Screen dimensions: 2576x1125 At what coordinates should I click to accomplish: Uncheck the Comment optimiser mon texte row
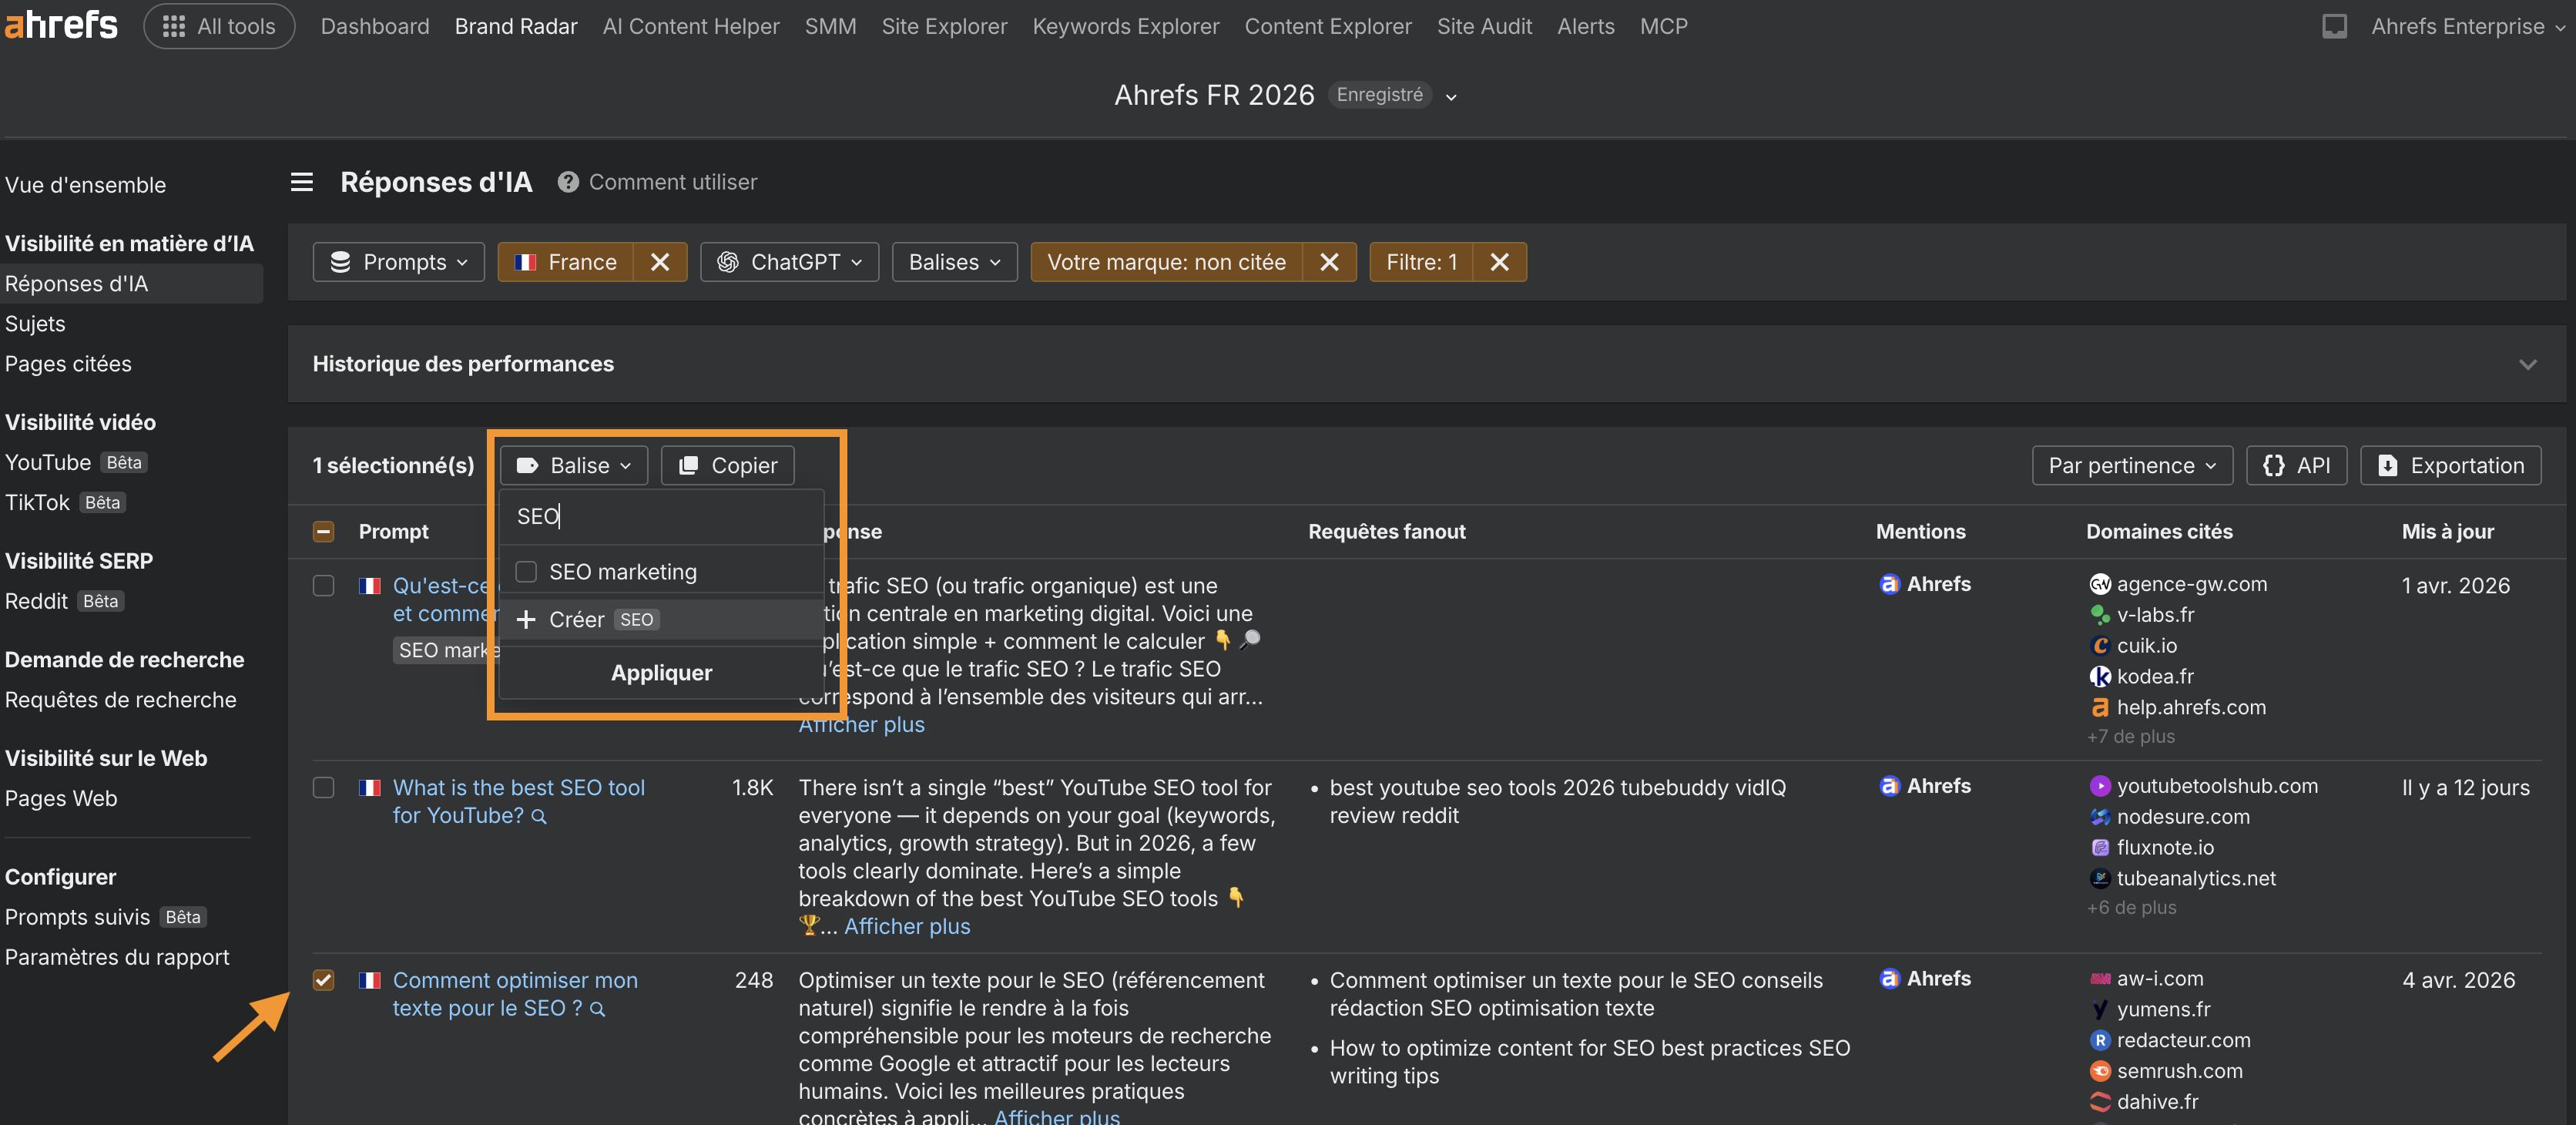click(323, 980)
